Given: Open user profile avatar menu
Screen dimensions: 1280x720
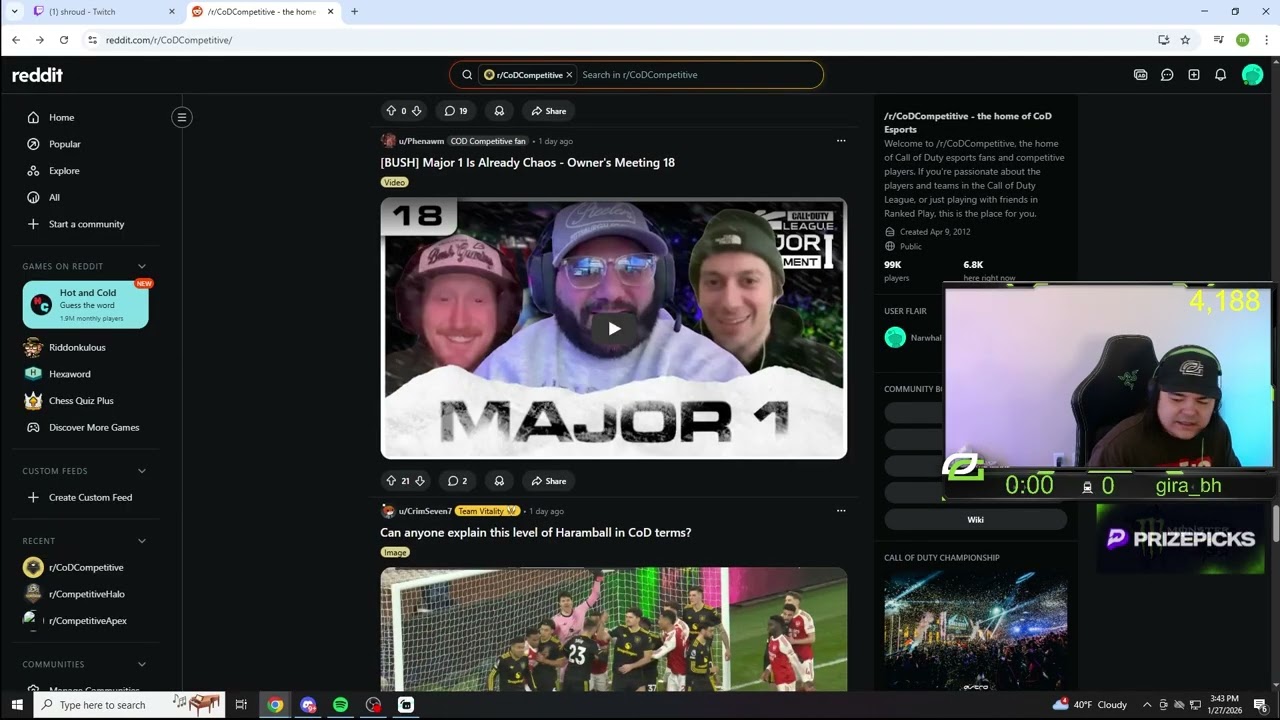Looking at the screenshot, I should 1252,75.
